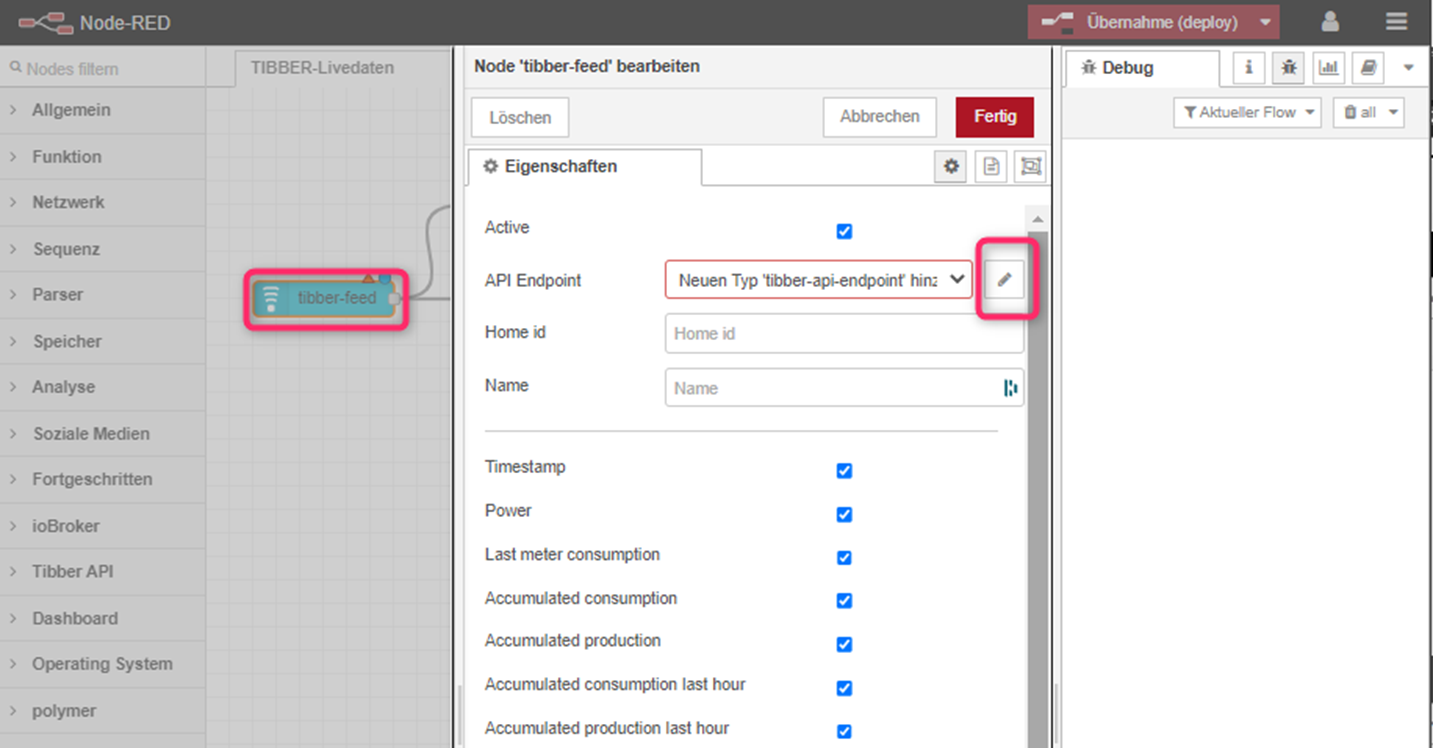
Task: Open the help book sidebar tab icon
Action: [x=1369, y=68]
